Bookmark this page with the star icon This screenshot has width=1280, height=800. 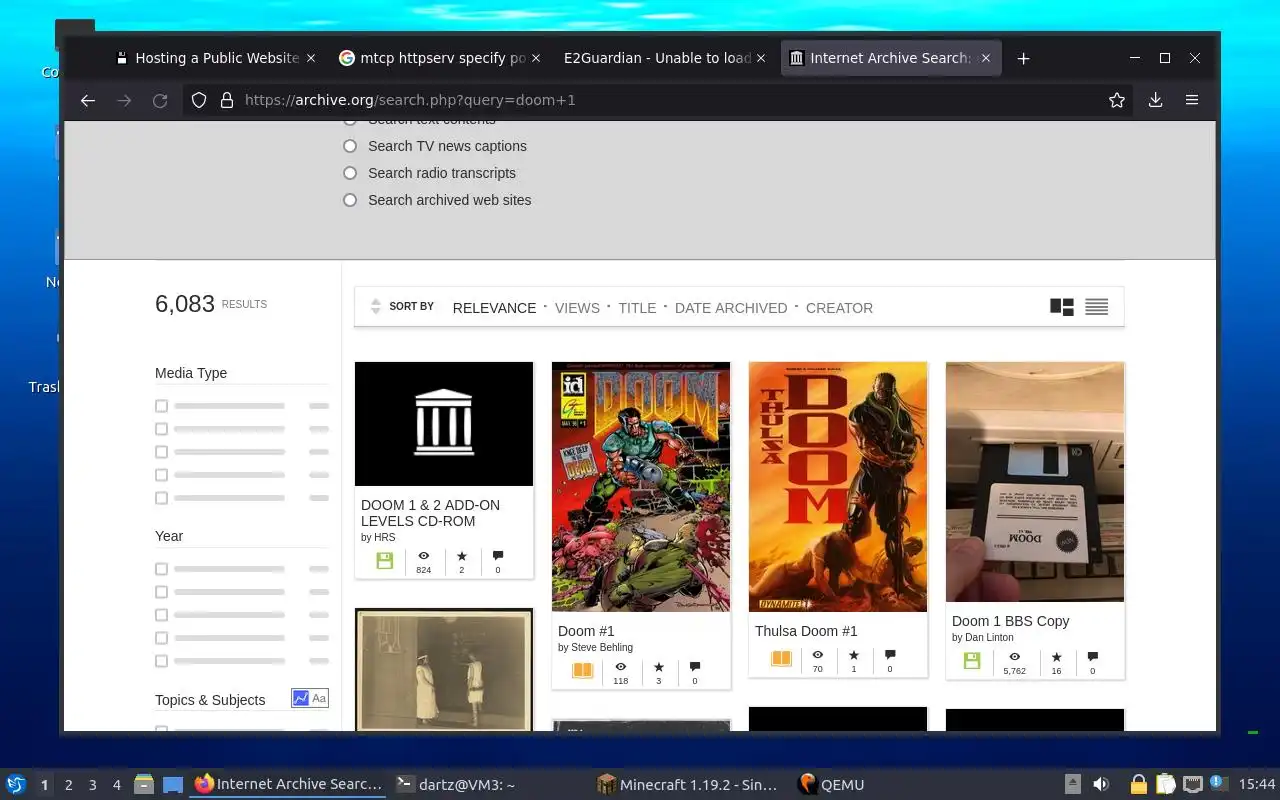tap(1117, 100)
